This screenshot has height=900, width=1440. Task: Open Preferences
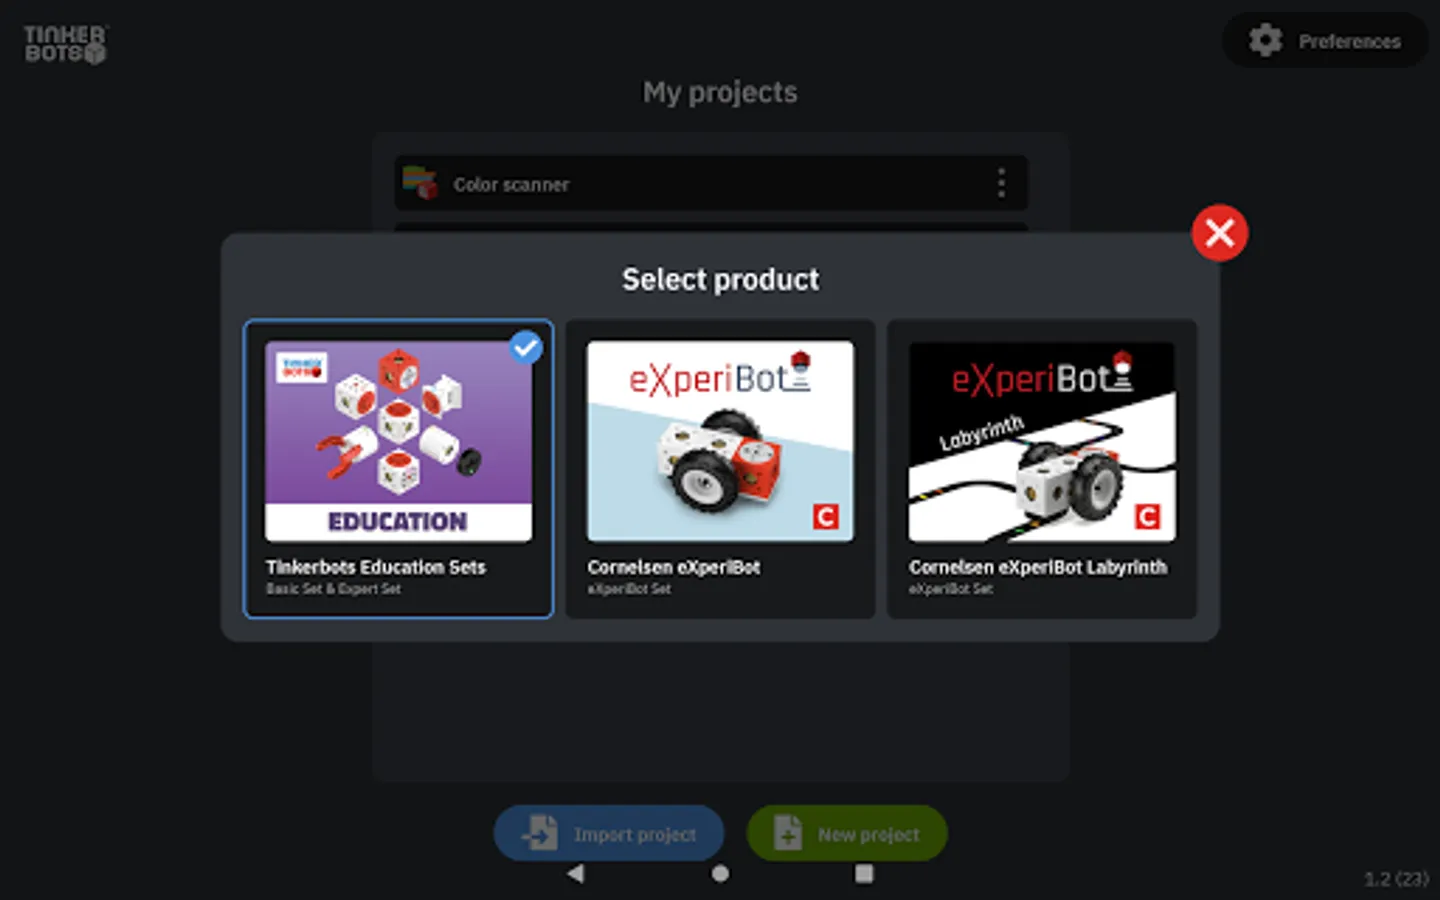pyautogui.click(x=1325, y=41)
